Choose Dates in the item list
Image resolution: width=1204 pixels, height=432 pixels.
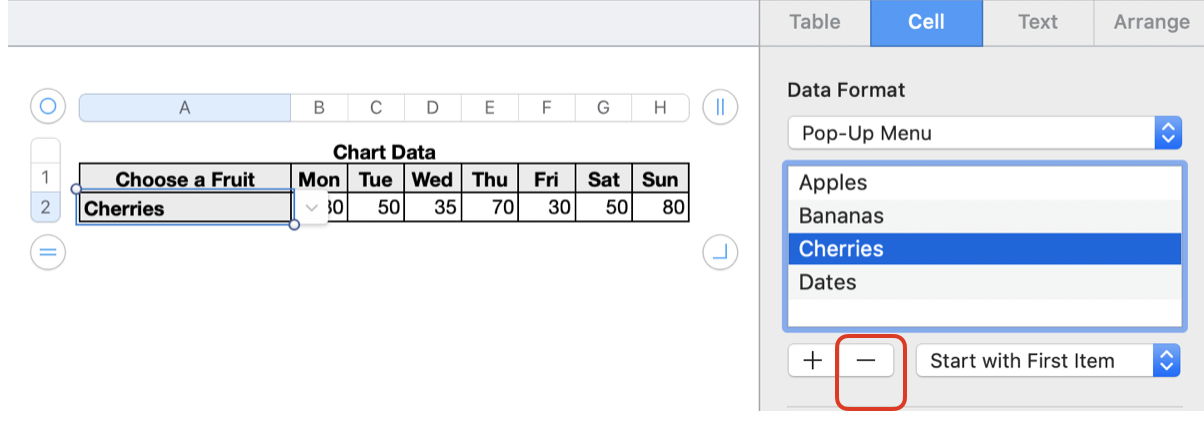tap(984, 282)
